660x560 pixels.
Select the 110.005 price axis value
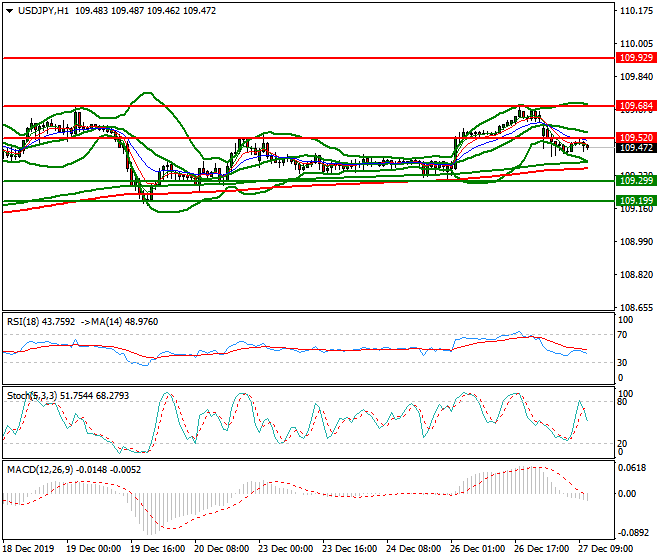coord(636,44)
